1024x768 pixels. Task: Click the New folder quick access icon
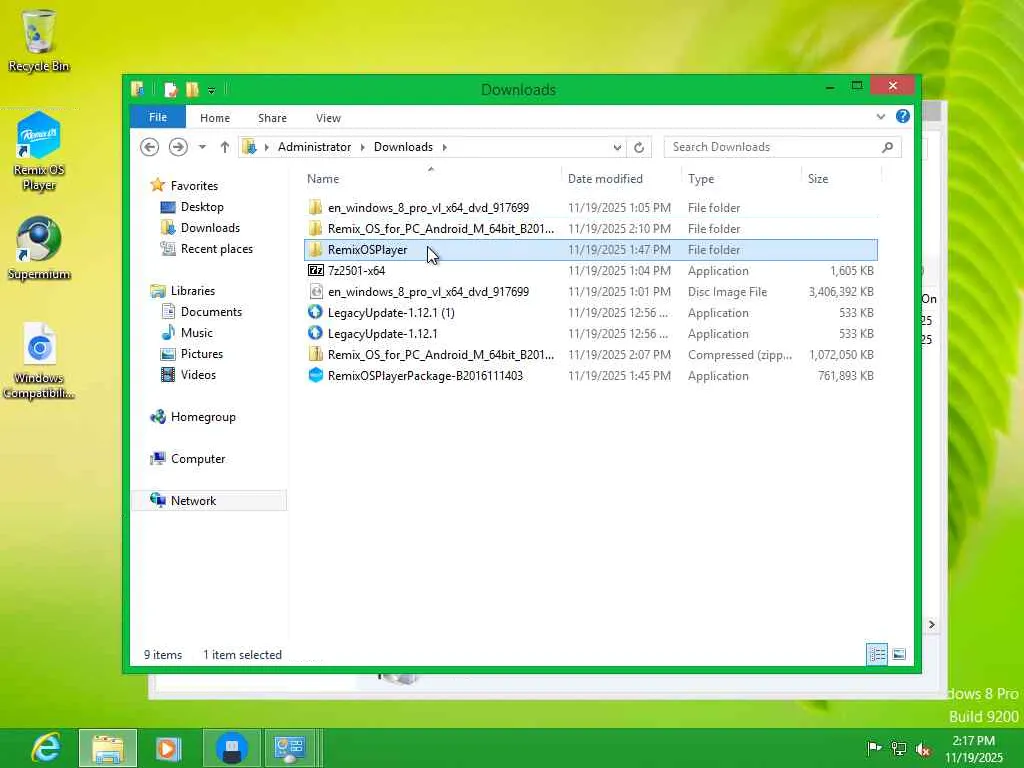[192, 89]
